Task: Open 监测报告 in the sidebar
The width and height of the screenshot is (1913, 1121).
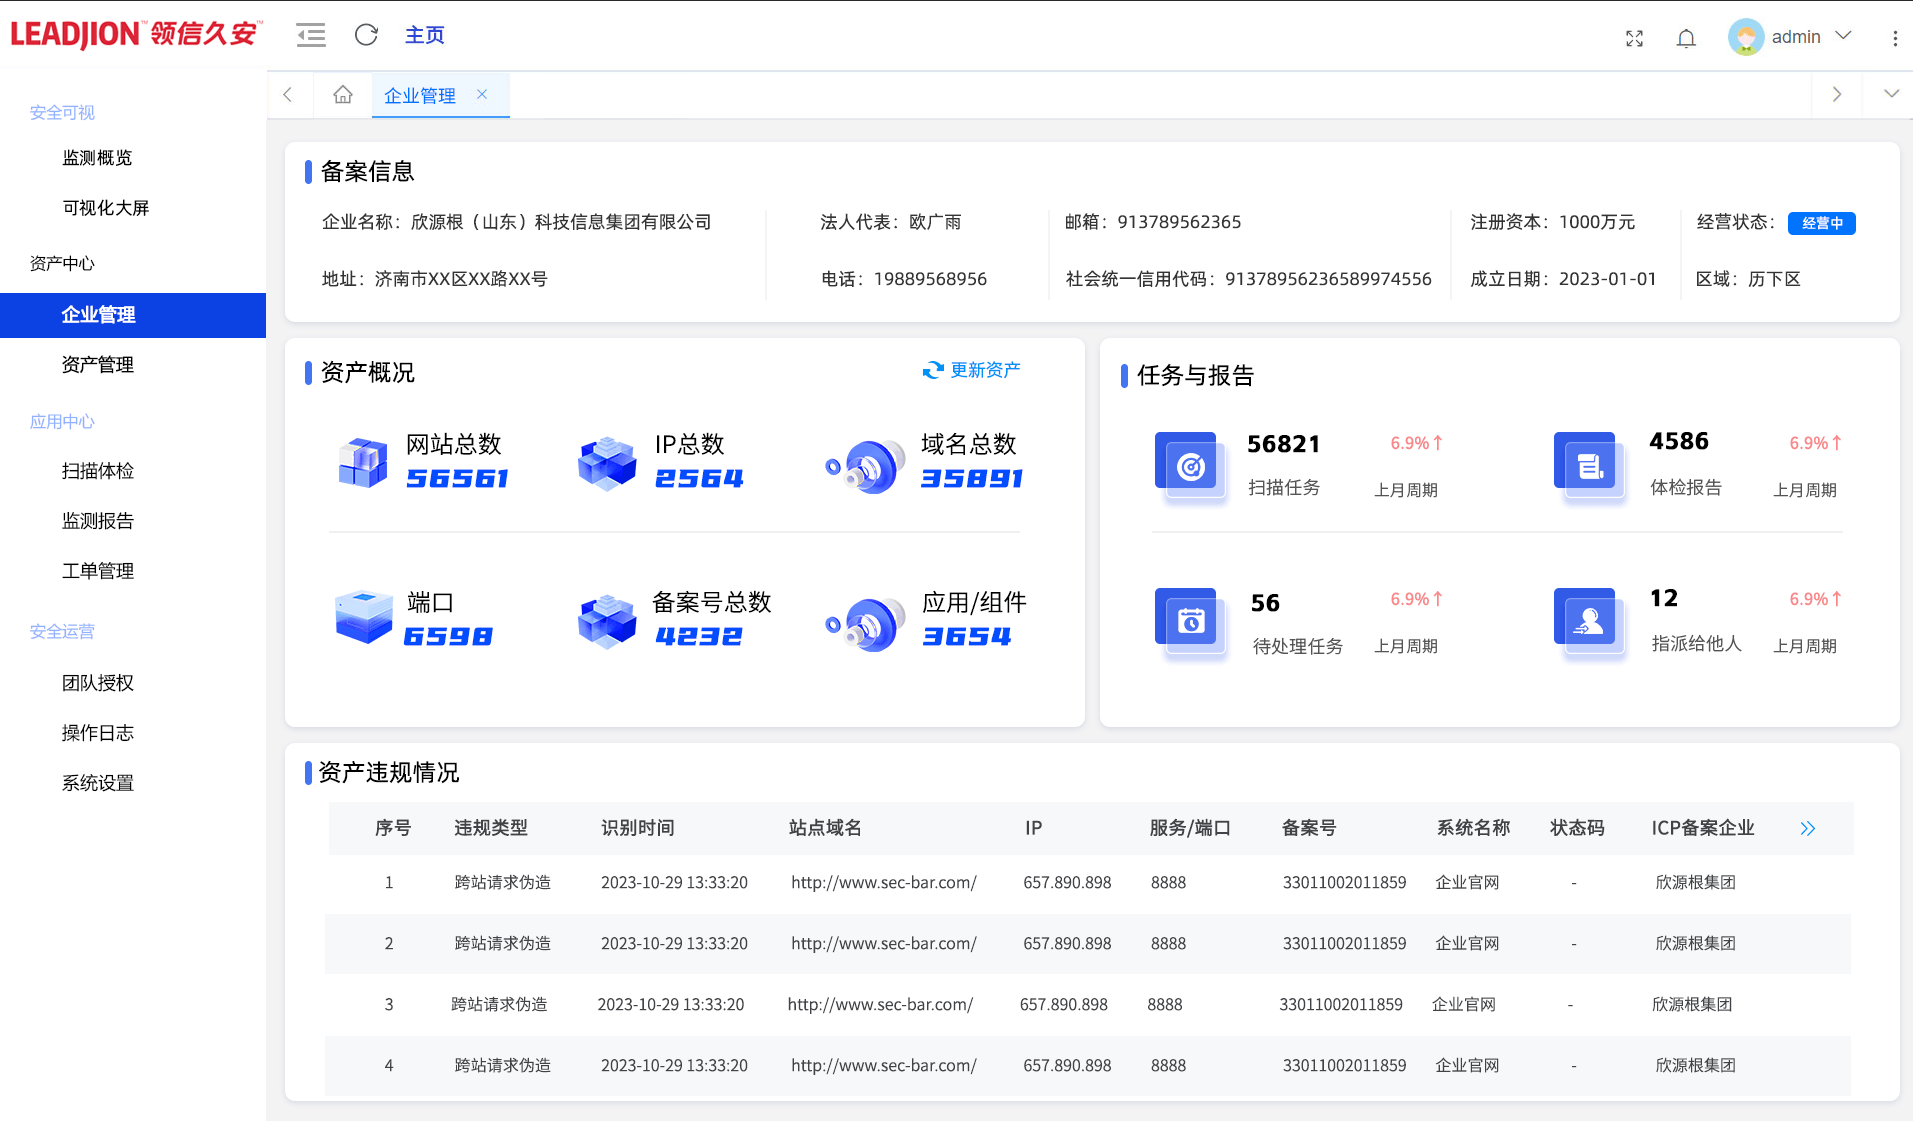Action: pos(97,521)
